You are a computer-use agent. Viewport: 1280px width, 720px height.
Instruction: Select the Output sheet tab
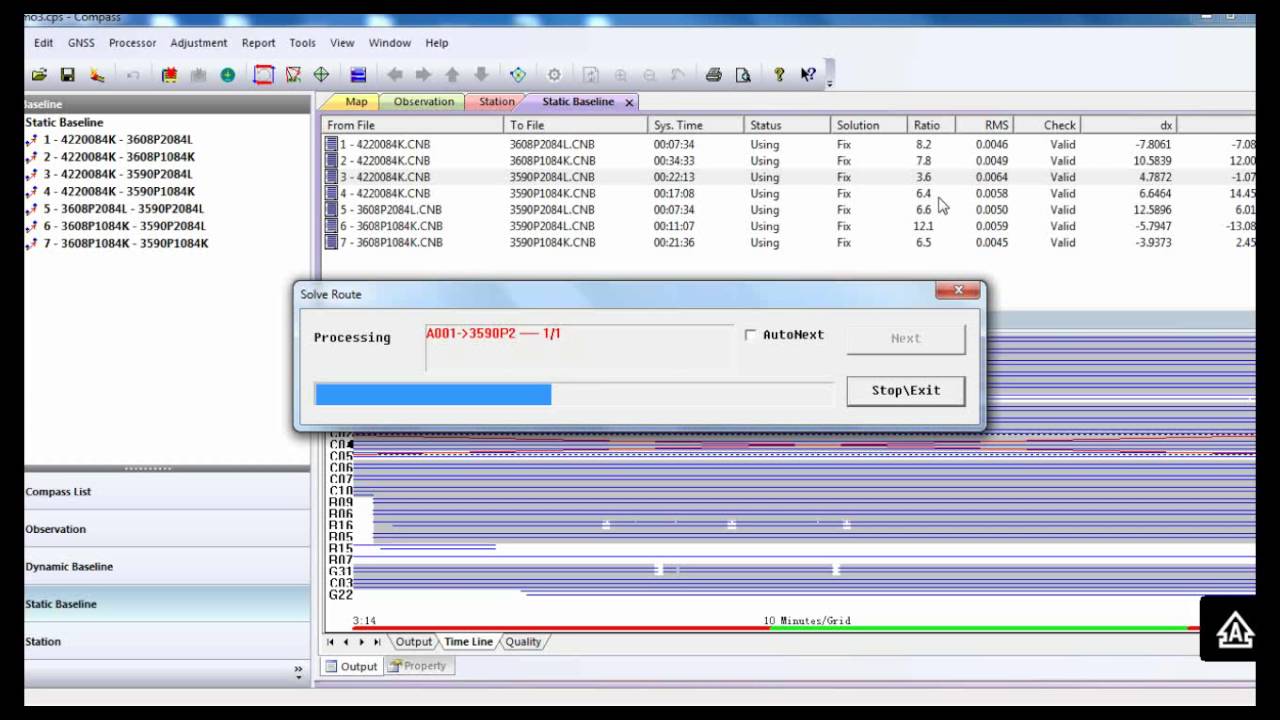point(414,642)
